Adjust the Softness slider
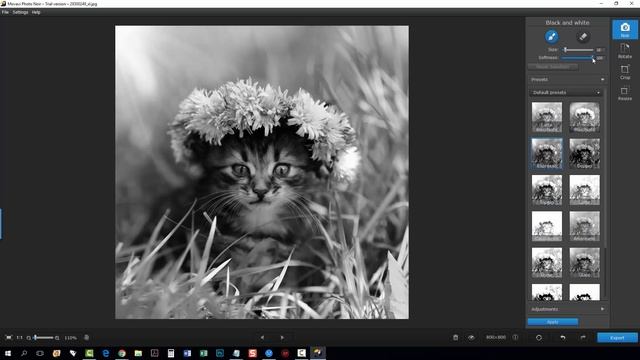 tap(579, 58)
